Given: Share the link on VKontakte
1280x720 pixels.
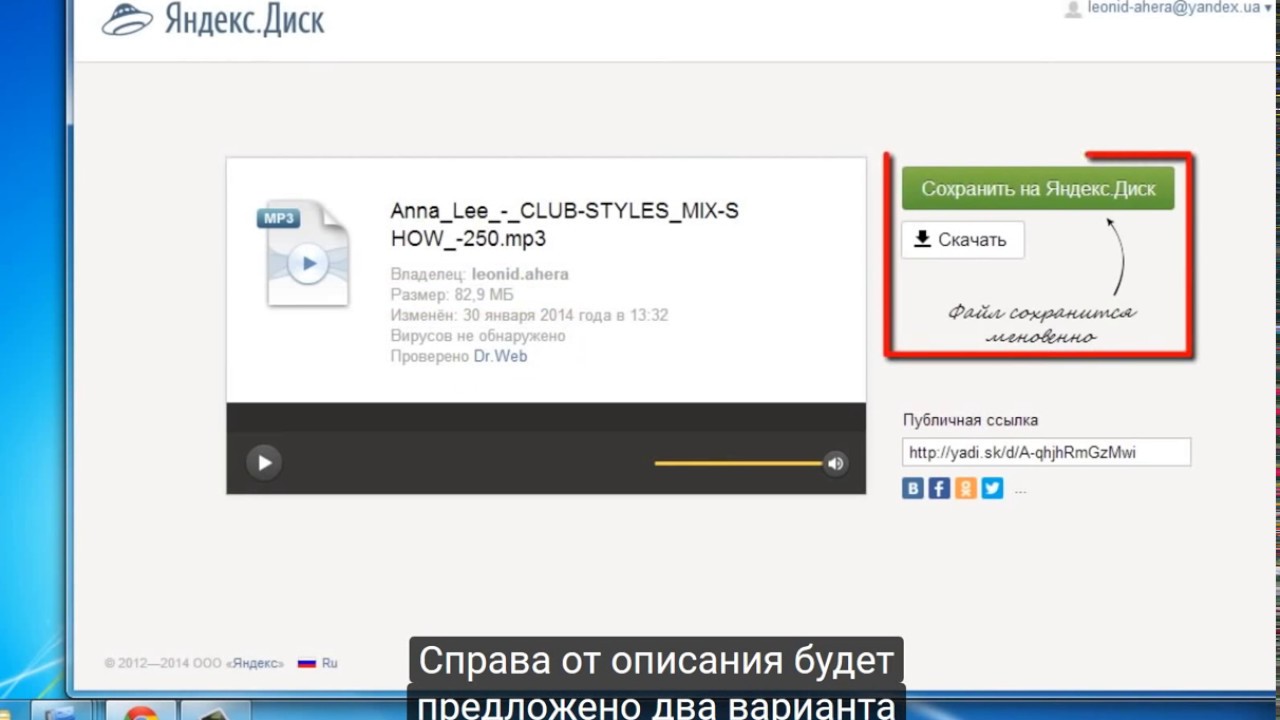Looking at the screenshot, I should (x=913, y=488).
